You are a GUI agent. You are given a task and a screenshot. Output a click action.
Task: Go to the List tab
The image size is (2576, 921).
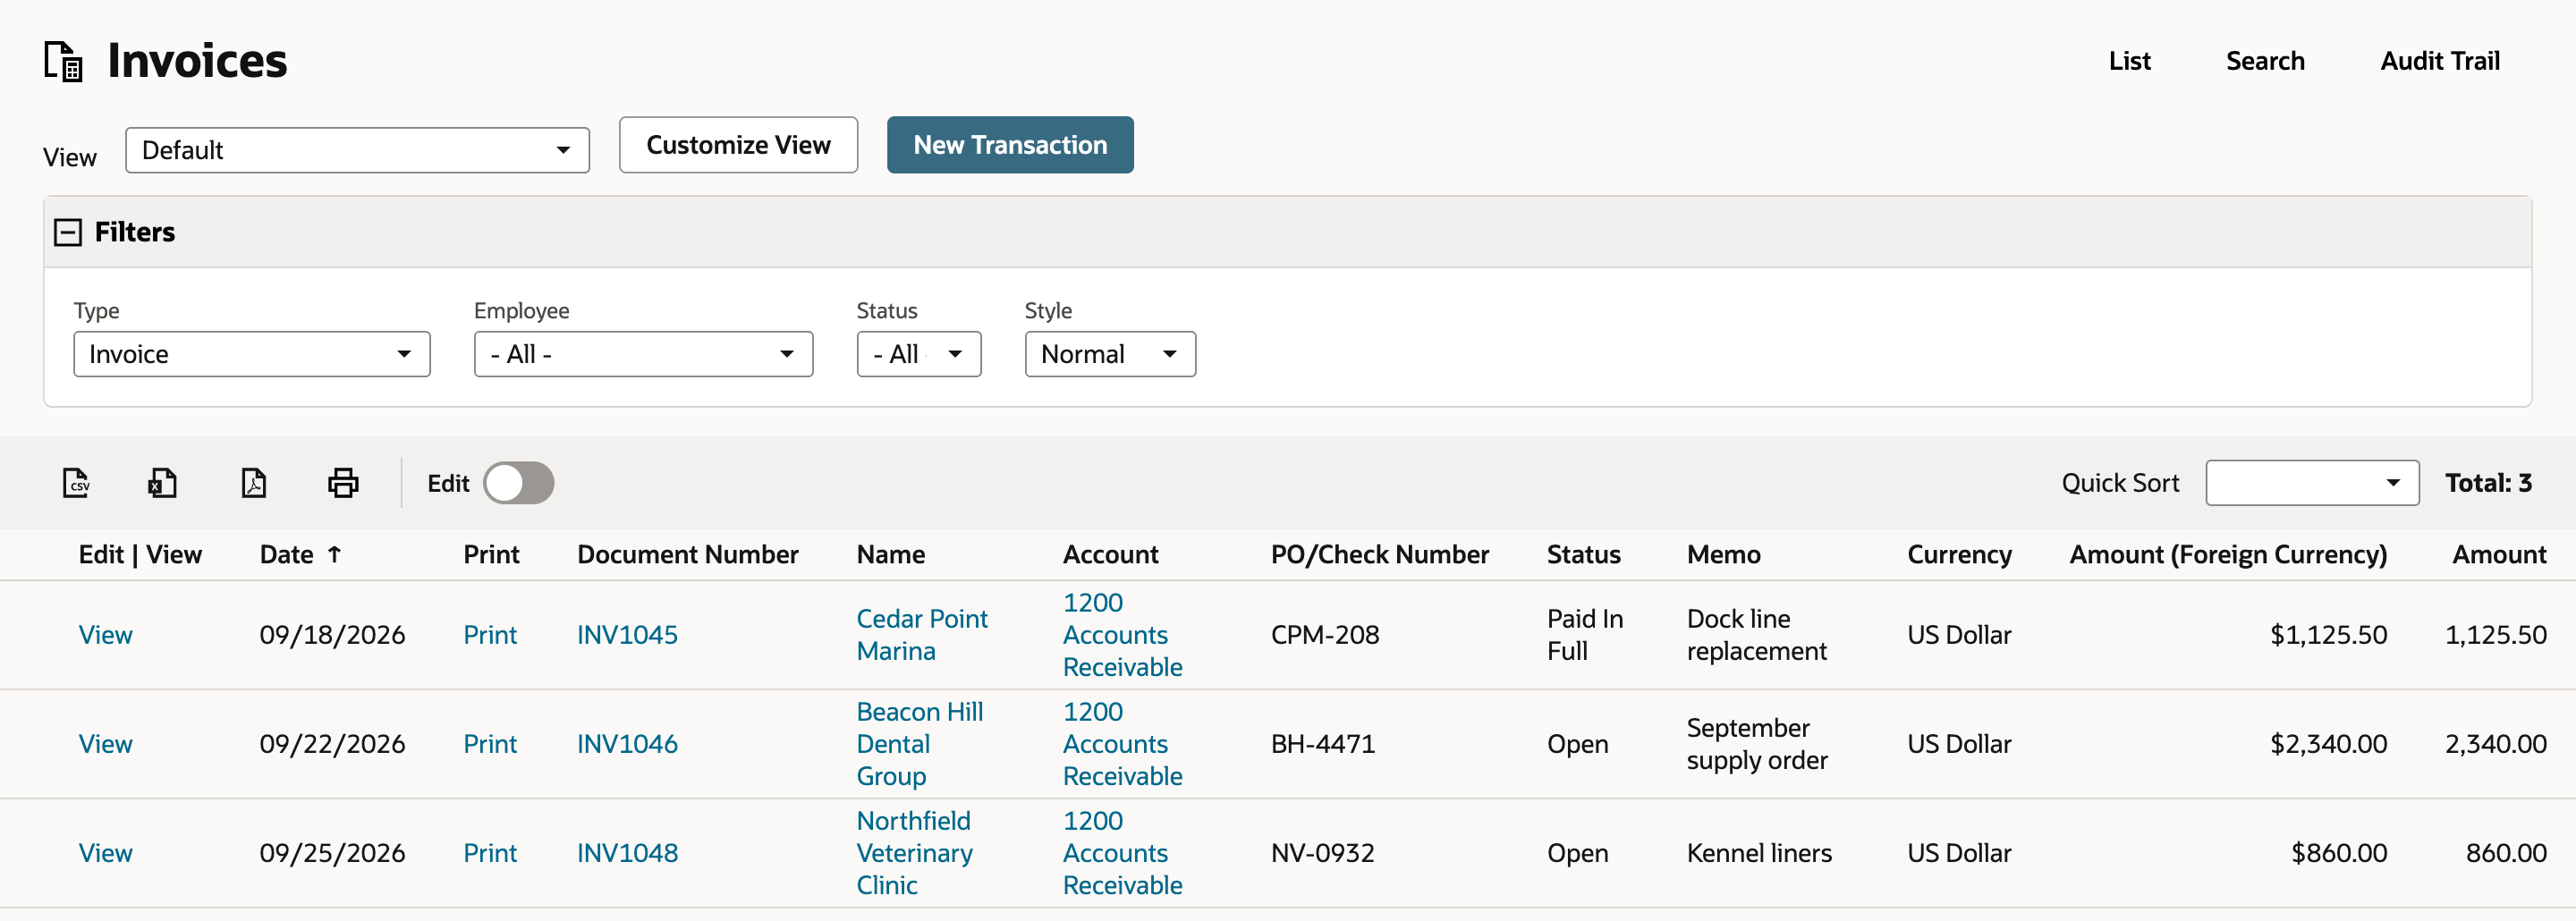2129,61
